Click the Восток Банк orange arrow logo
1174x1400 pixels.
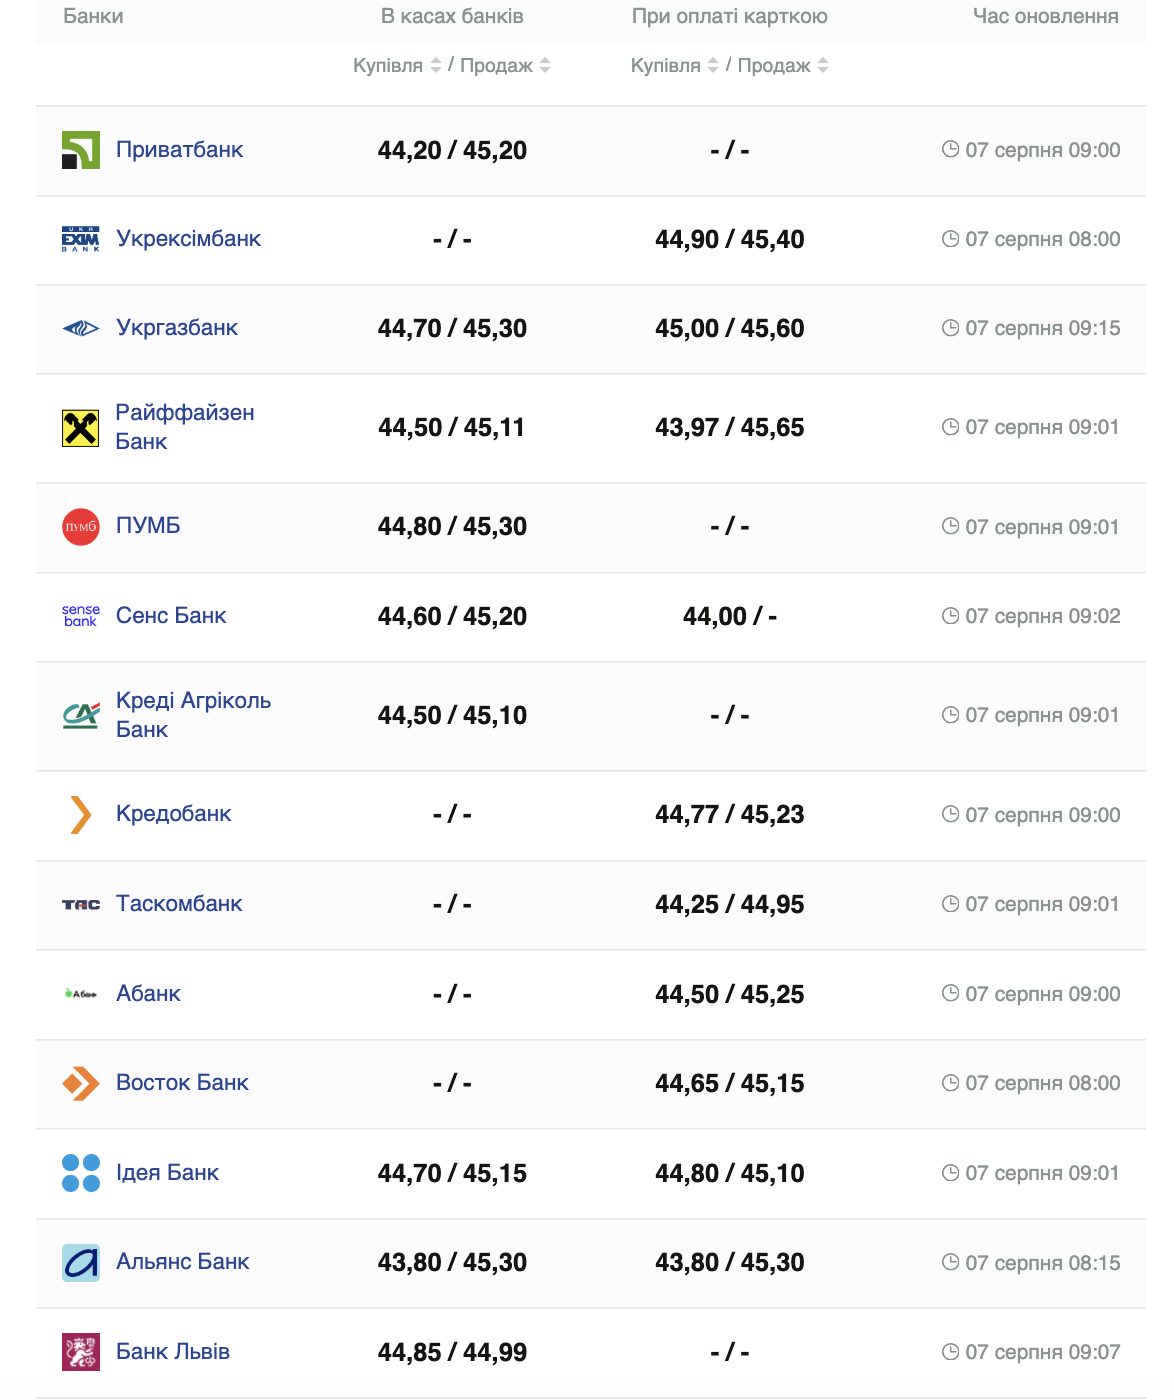point(81,1083)
